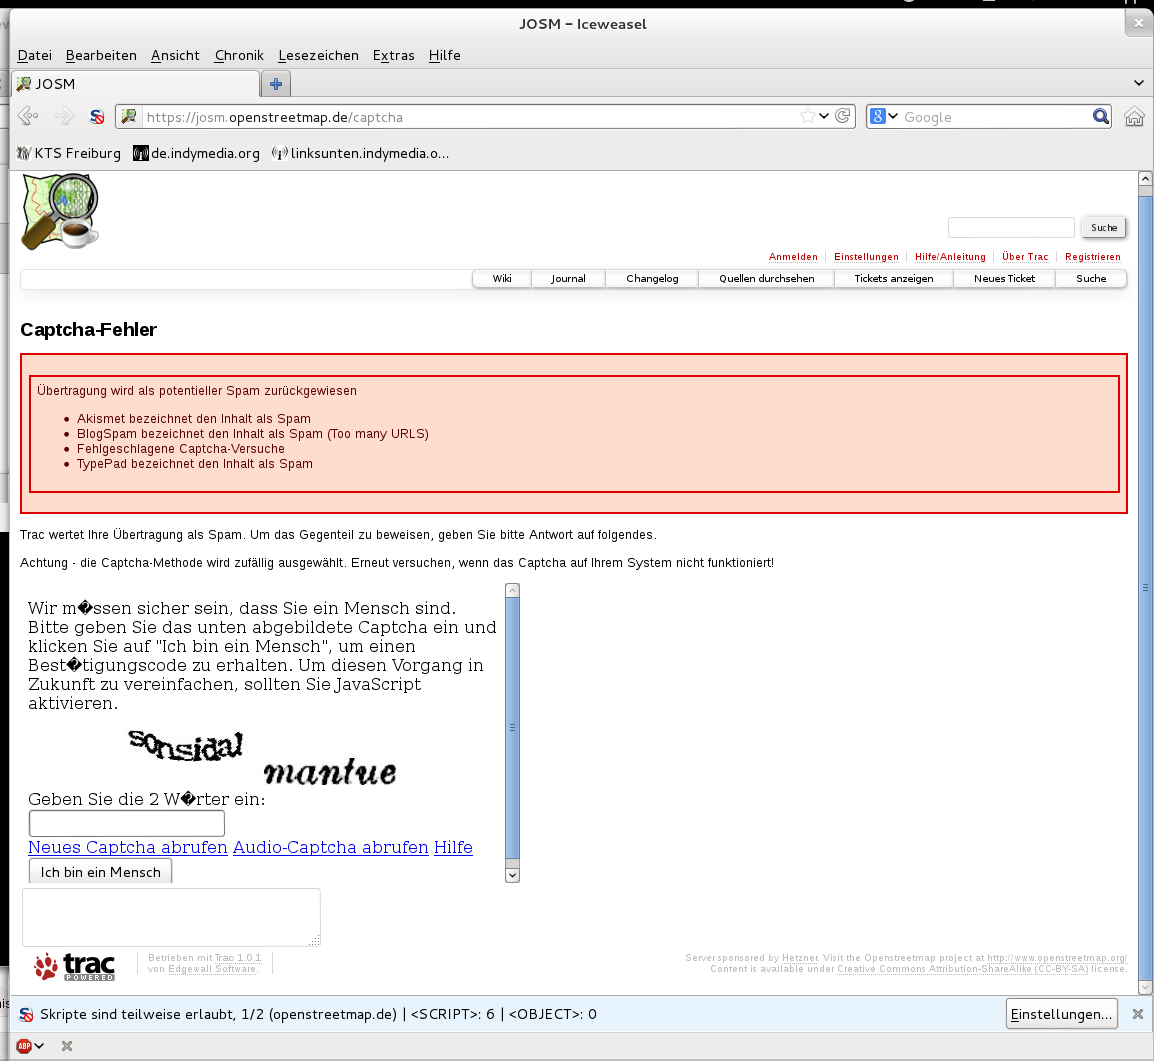The height and width of the screenshot is (1061, 1154).
Task: Click the captcha frame's vertical scrollbar
Action: click(512, 727)
